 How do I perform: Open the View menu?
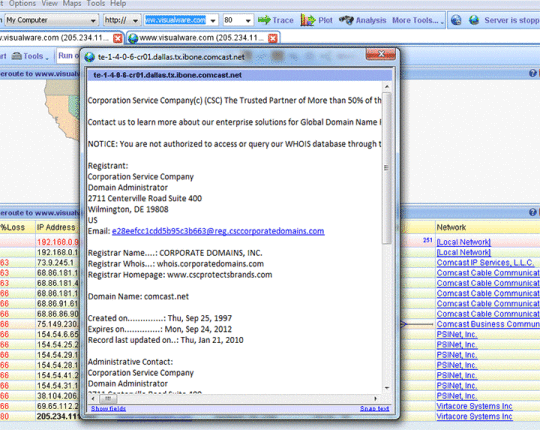tap(50, 3)
